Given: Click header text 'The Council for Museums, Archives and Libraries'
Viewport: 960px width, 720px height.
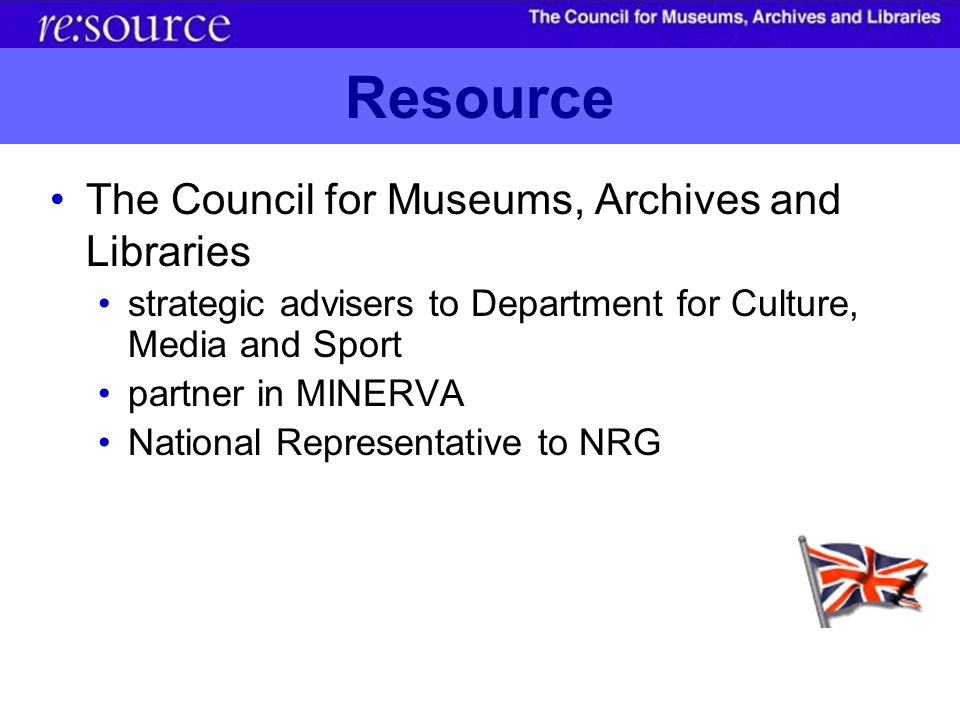Looking at the screenshot, I should 734,17.
